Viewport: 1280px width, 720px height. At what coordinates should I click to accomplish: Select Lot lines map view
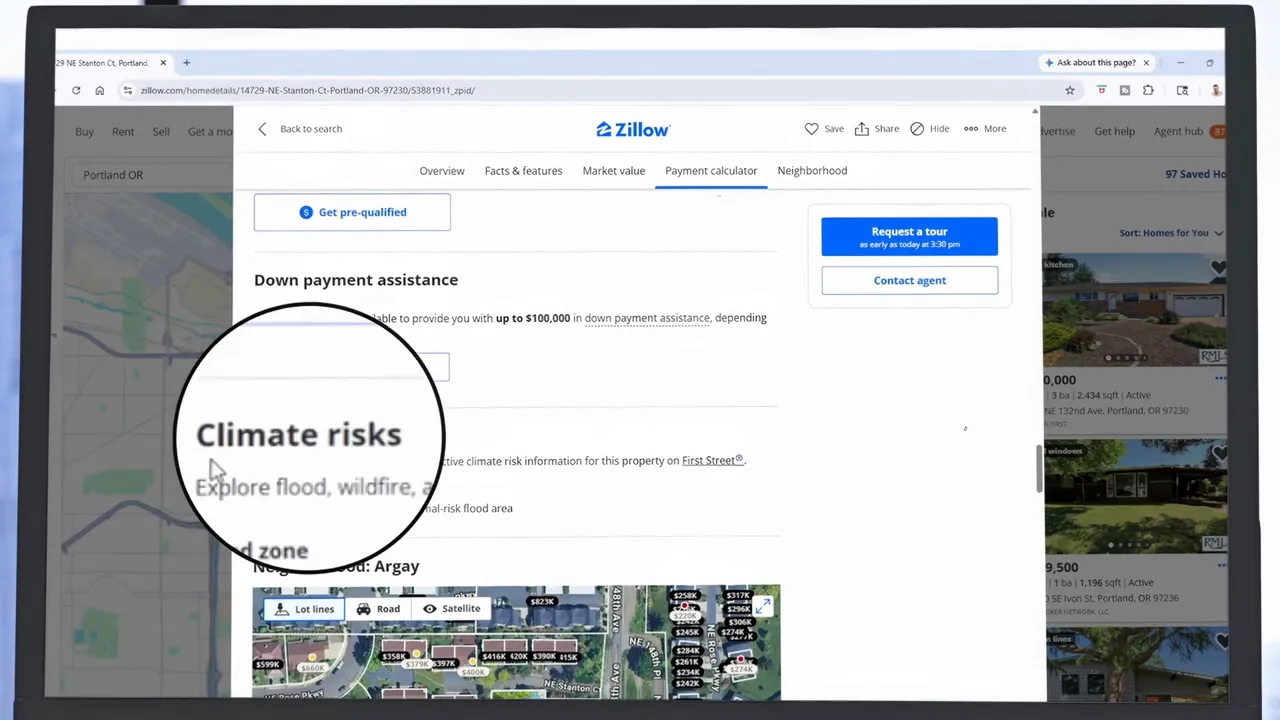304,609
